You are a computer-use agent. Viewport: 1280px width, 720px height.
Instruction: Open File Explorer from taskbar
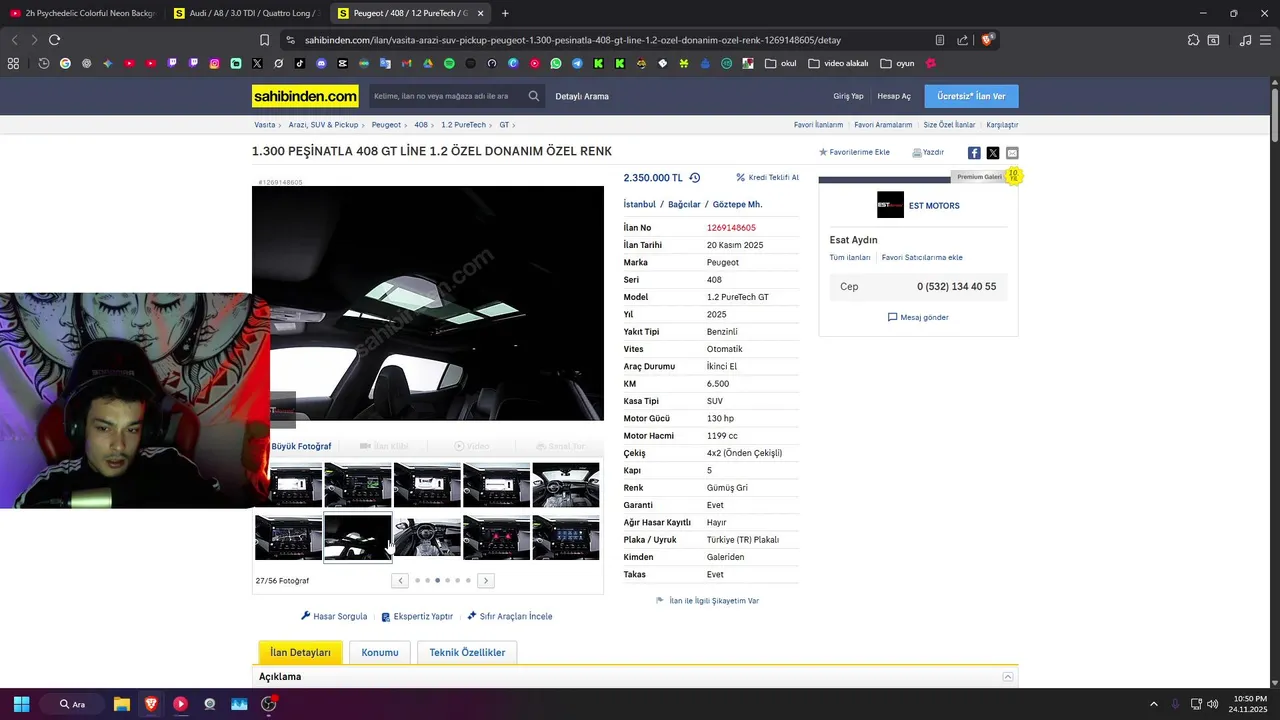pyautogui.click(x=122, y=704)
